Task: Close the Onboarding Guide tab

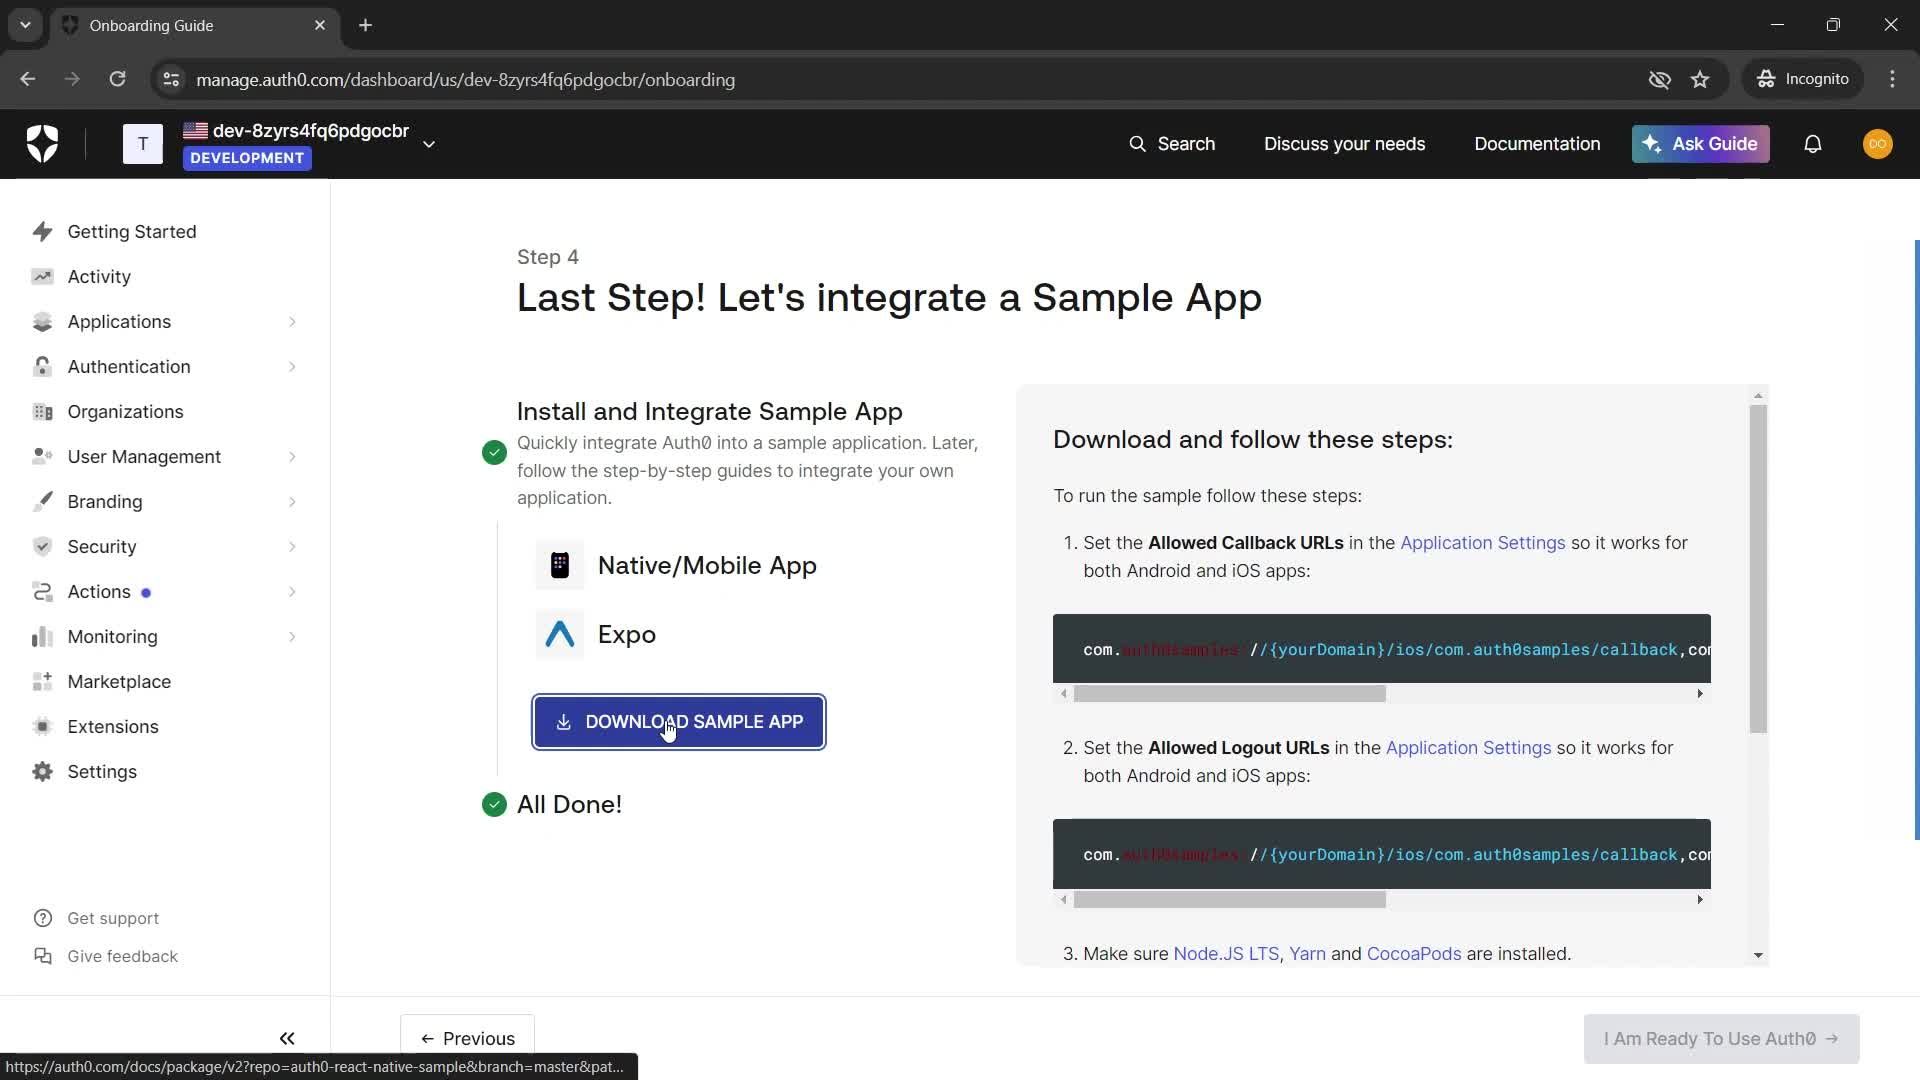Action: [x=320, y=25]
